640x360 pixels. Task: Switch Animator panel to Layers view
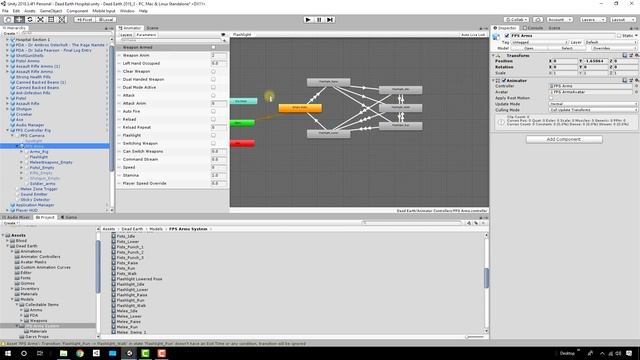pyautogui.click(x=126, y=35)
